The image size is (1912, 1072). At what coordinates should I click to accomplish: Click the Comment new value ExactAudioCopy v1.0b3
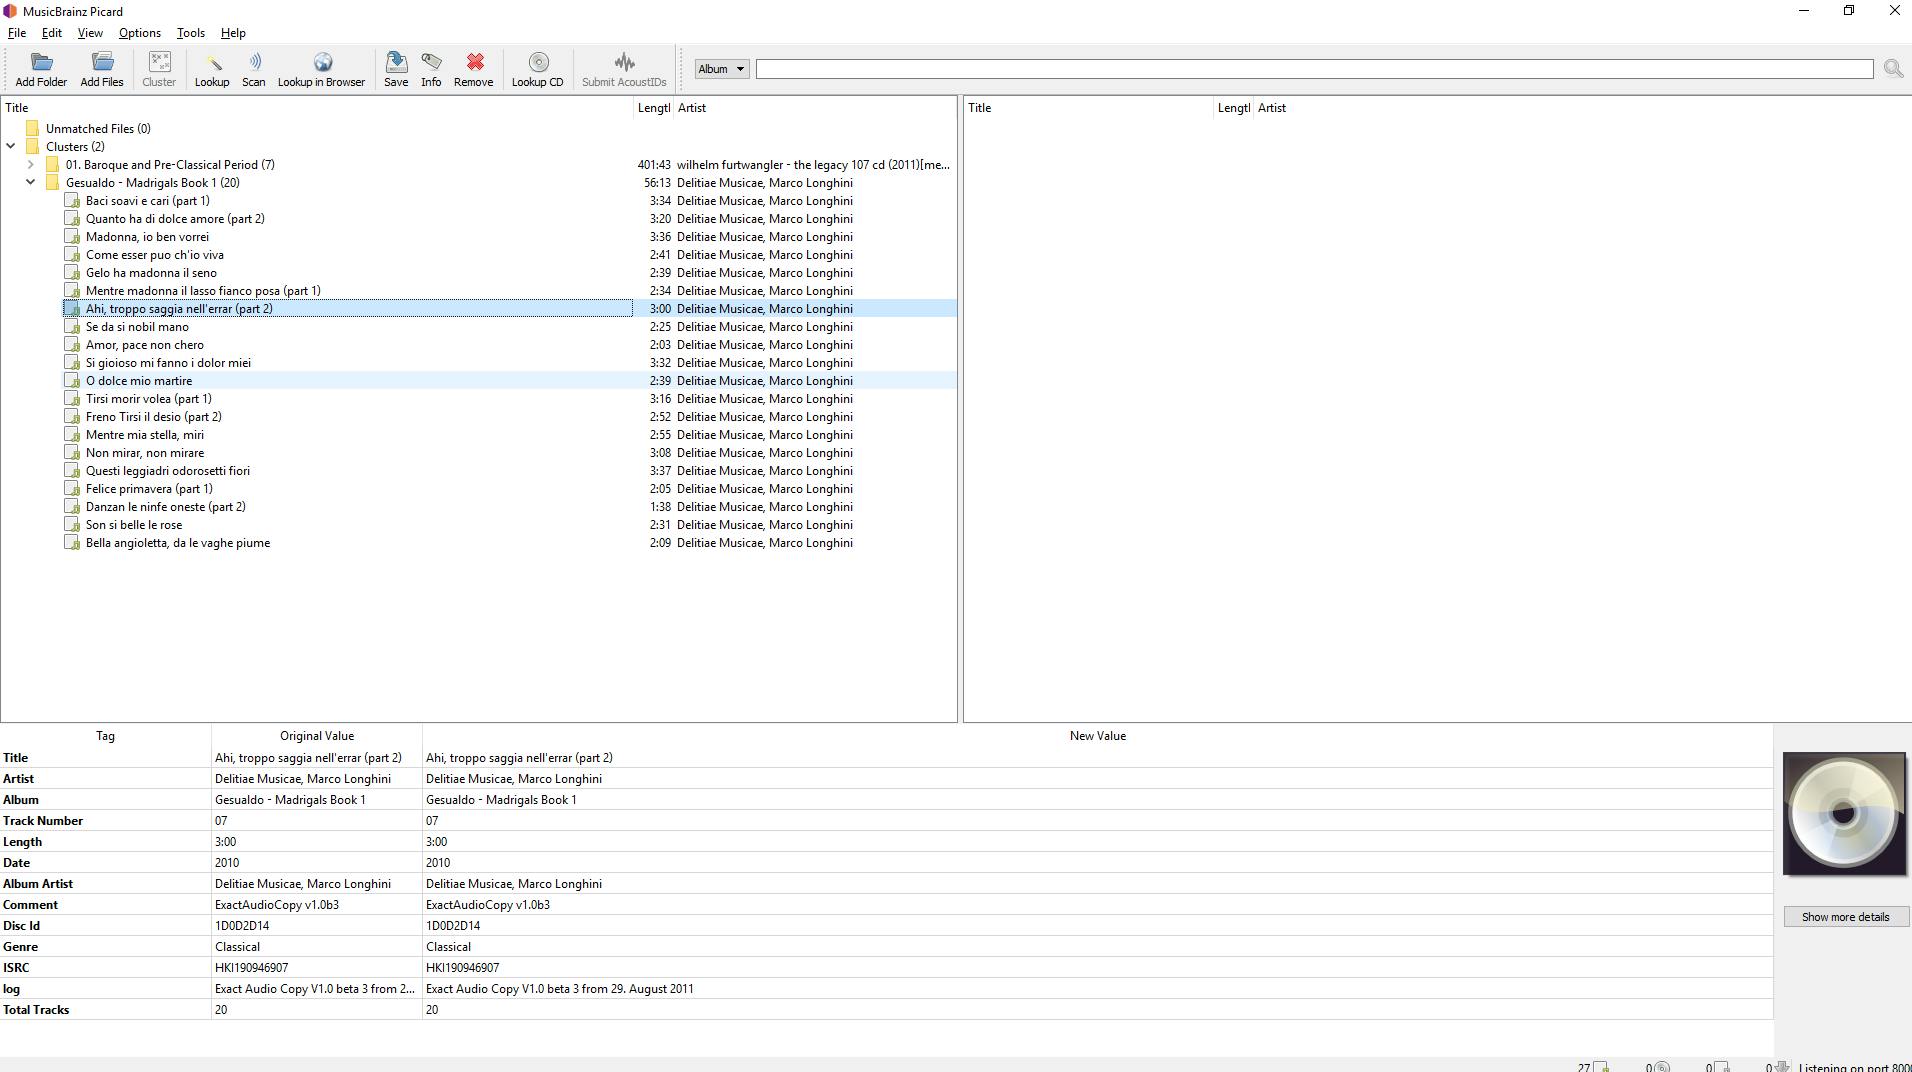(x=488, y=904)
